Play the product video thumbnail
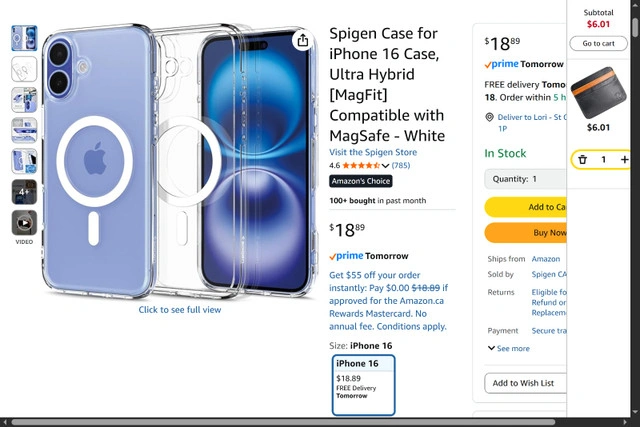The width and height of the screenshot is (640, 427). pos(24,223)
